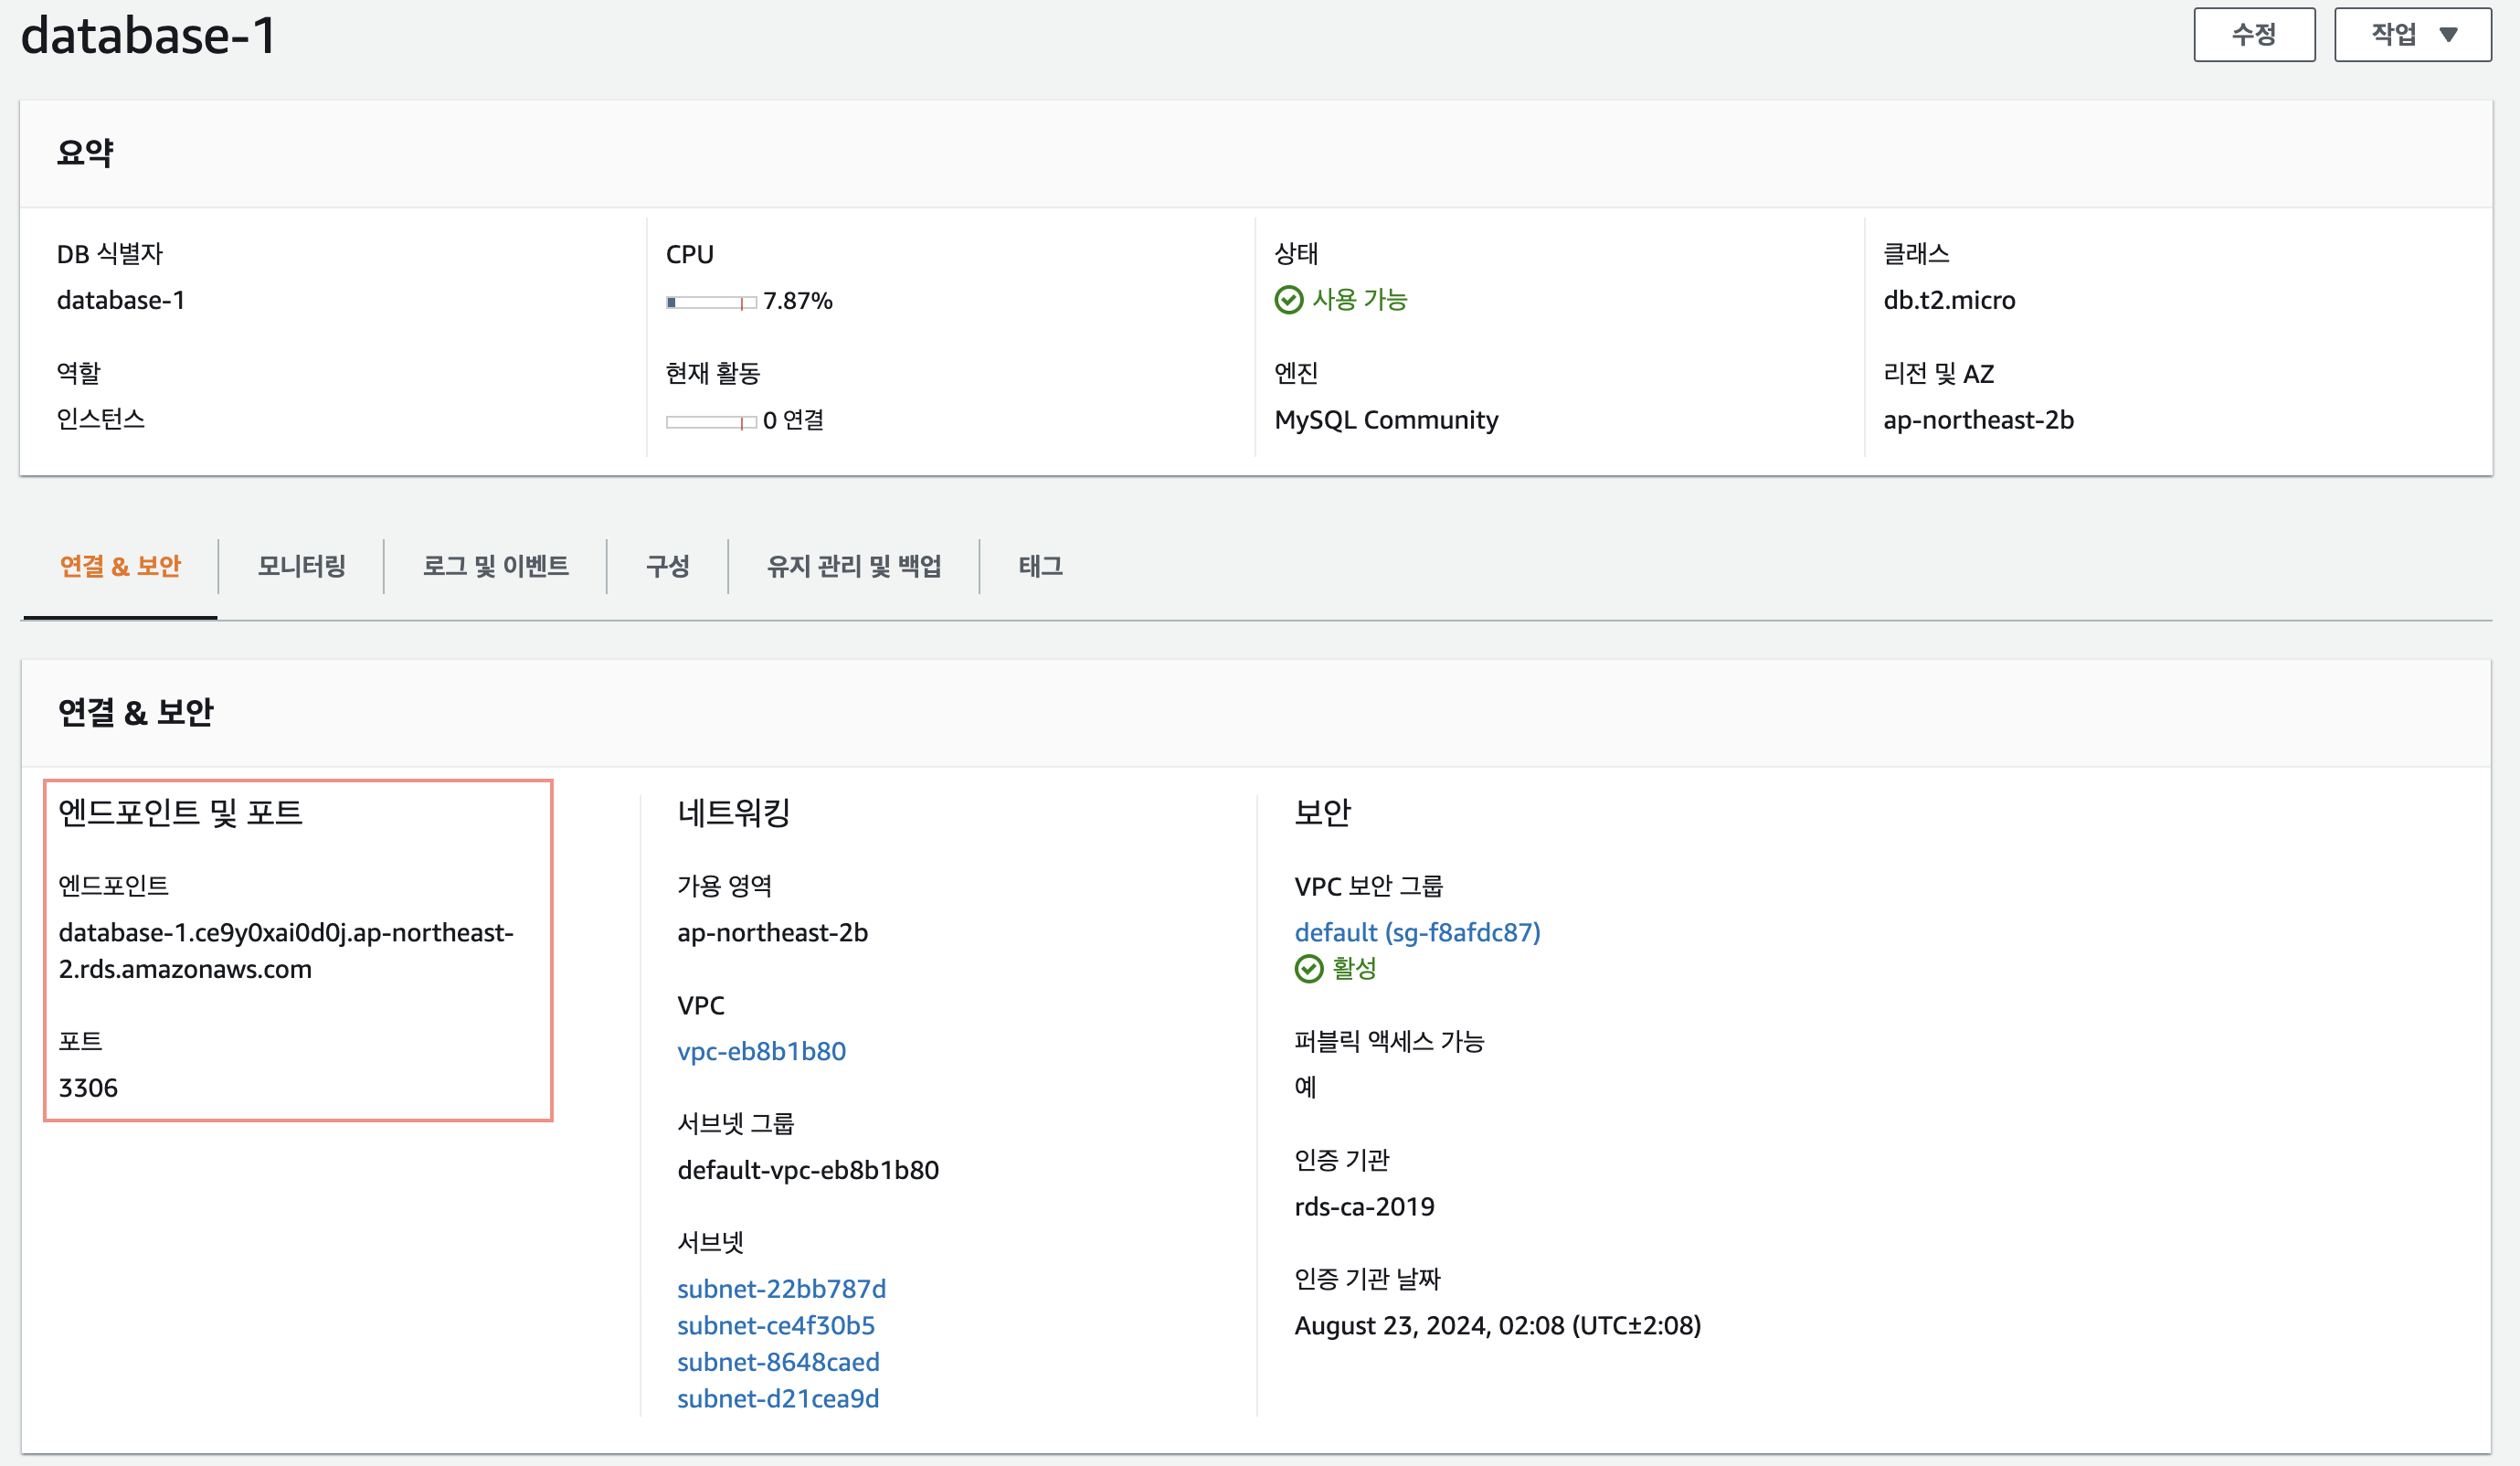
Task: Click the green available status check icon
Action: (x=1288, y=300)
